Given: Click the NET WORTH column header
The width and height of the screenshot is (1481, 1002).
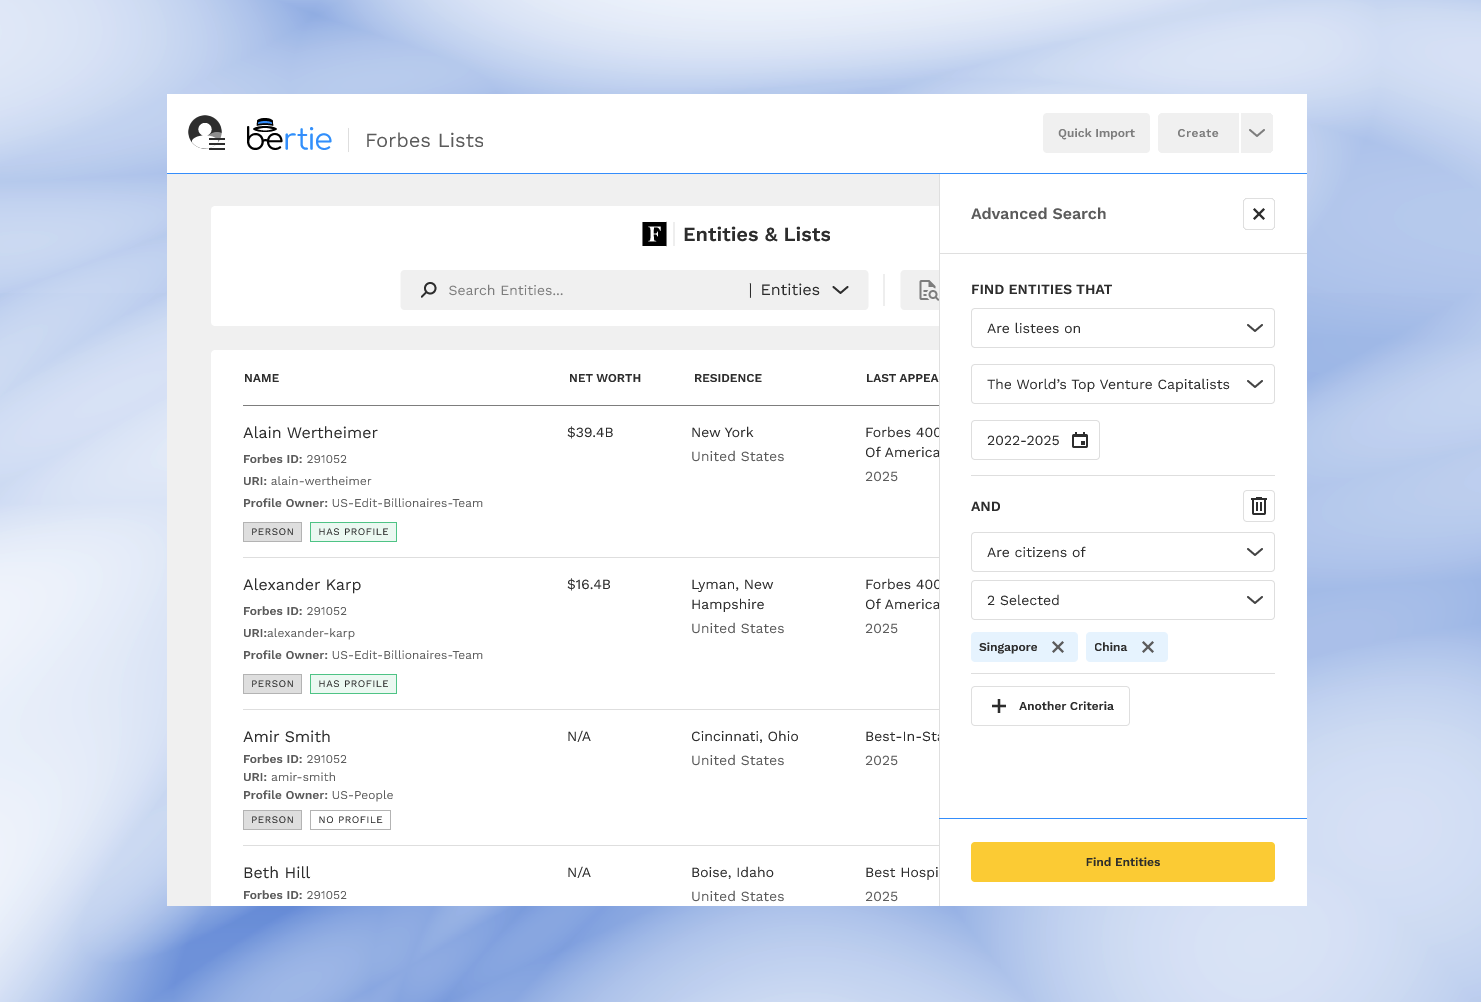Looking at the screenshot, I should point(605,378).
